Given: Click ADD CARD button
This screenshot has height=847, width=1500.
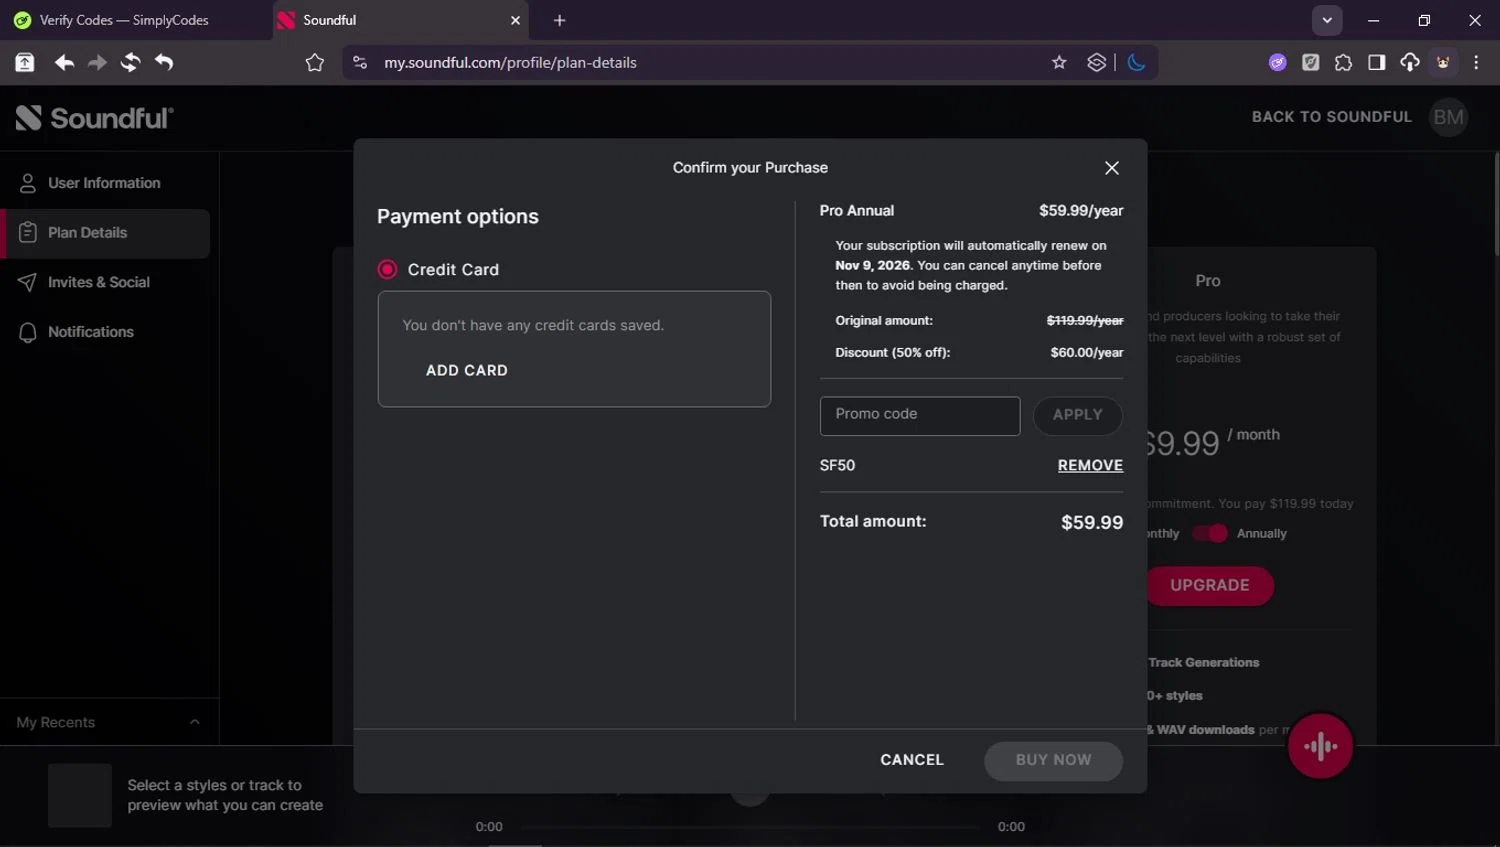Looking at the screenshot, I should pos(467,370).
